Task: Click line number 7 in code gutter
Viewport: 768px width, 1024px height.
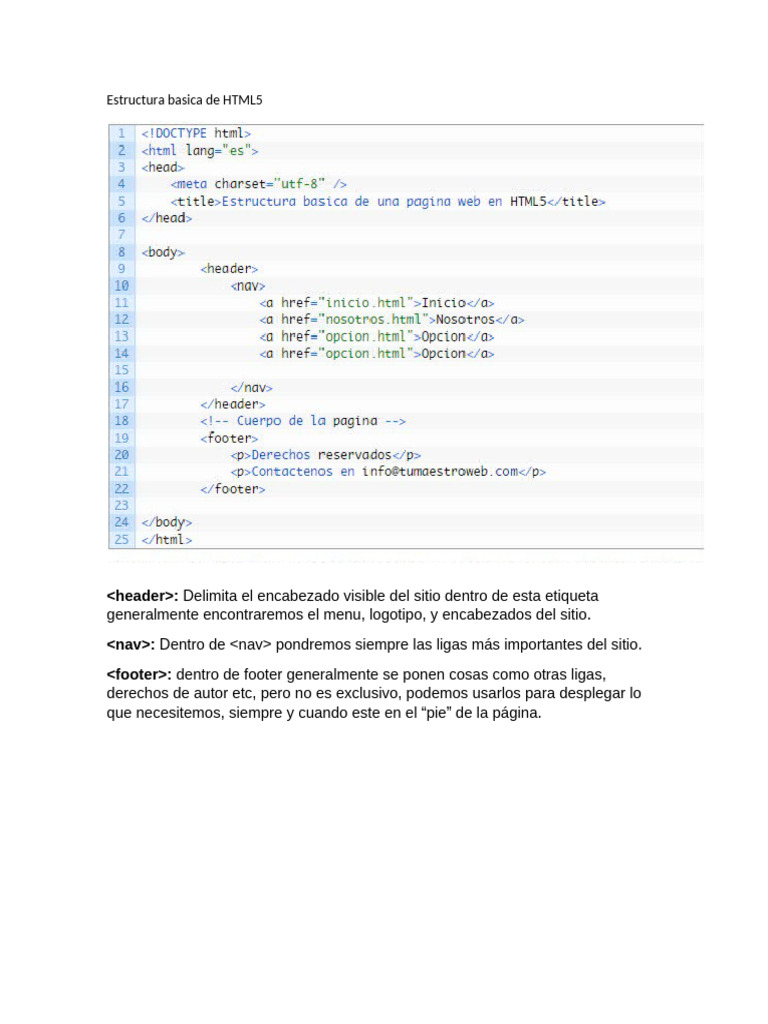Action: (x=121, y=235)
